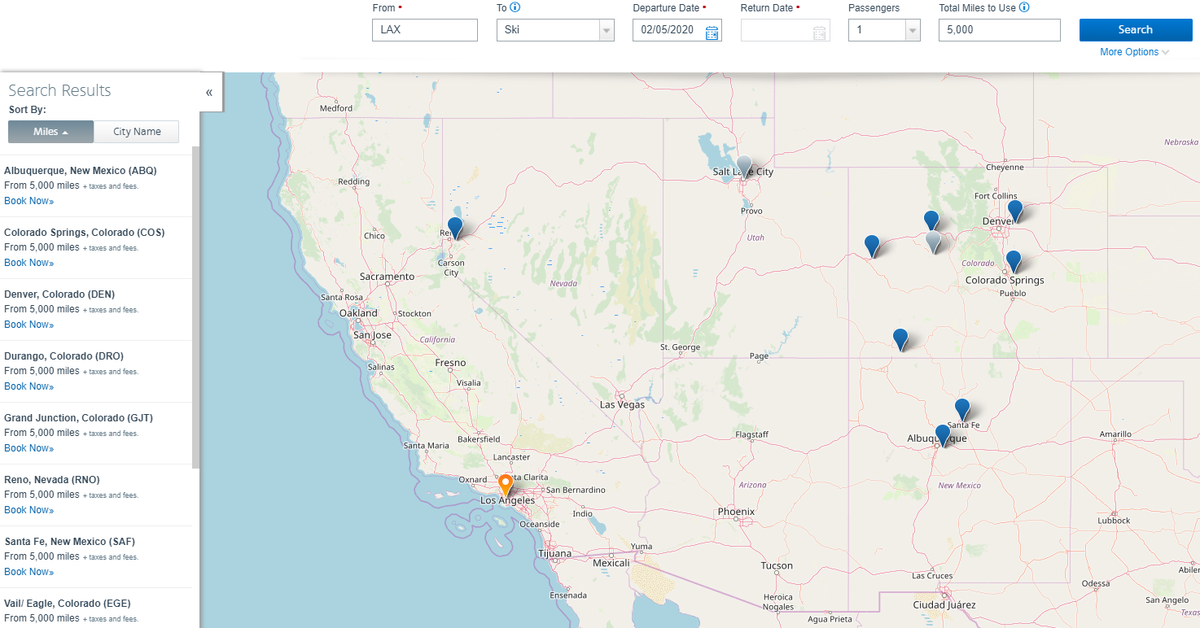Screen dimensions: 1200x628
Task: Click Book Now for Denver, Colorado
Action: [x=28, y=324]
